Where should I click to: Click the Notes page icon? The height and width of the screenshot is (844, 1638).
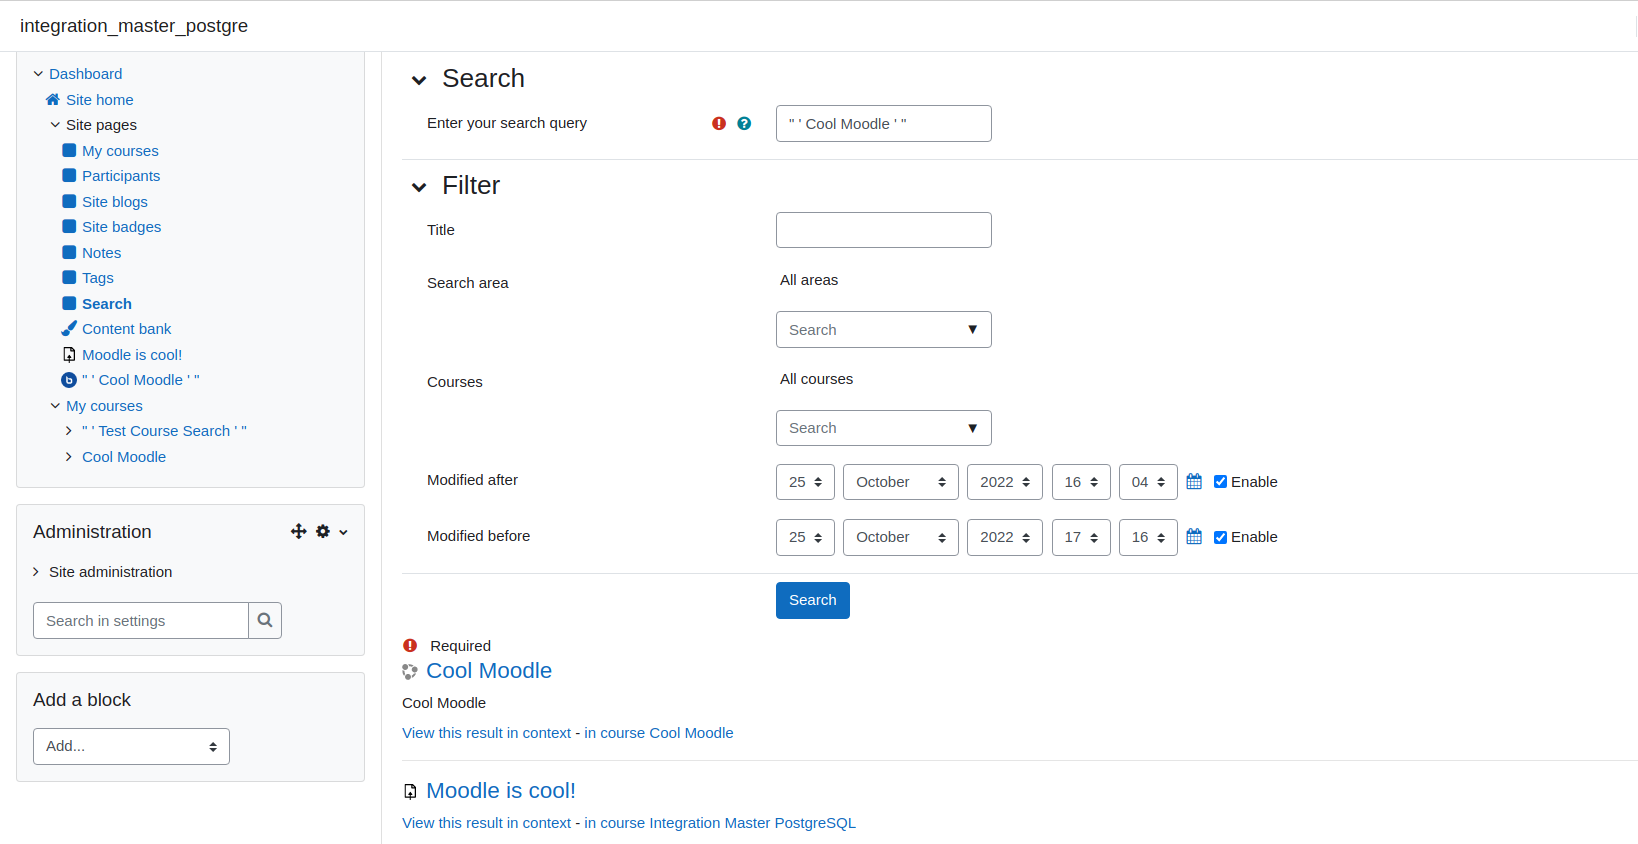(x=69, y=252)
